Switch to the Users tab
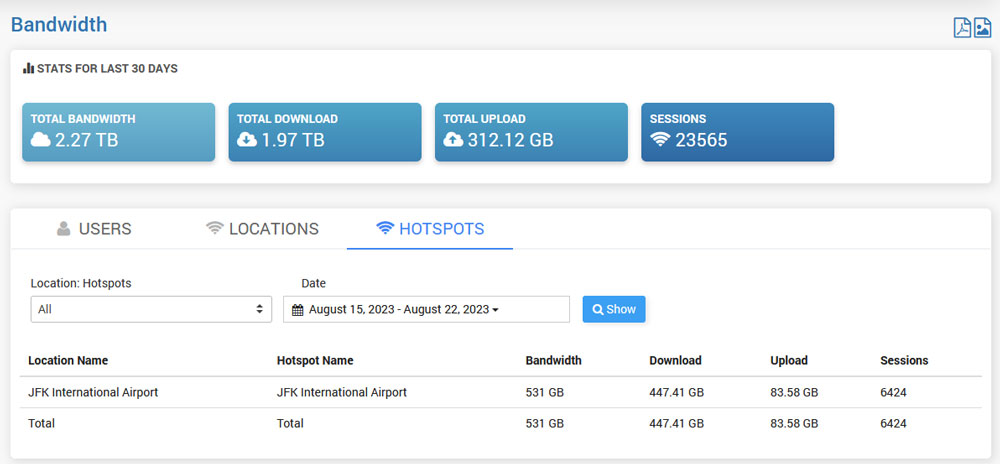Image resolution: width=1000 pixels, height=464 pixels. pos(94,229)
